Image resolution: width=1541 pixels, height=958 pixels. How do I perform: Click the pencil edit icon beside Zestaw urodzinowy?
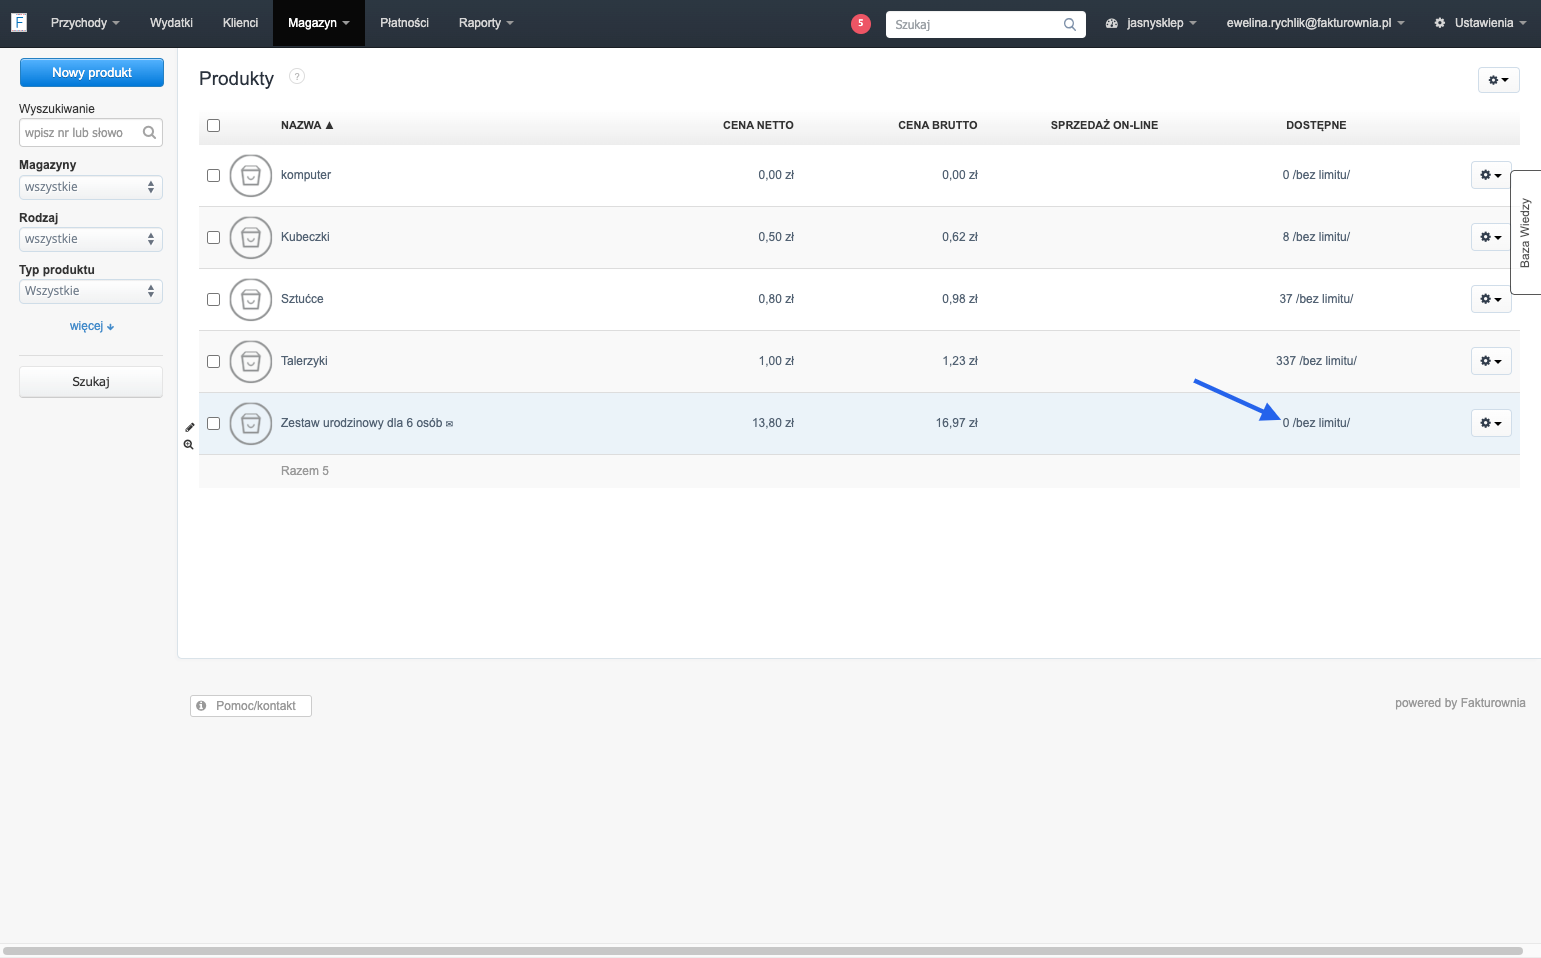pyautogui.click(x=189, y=427)
